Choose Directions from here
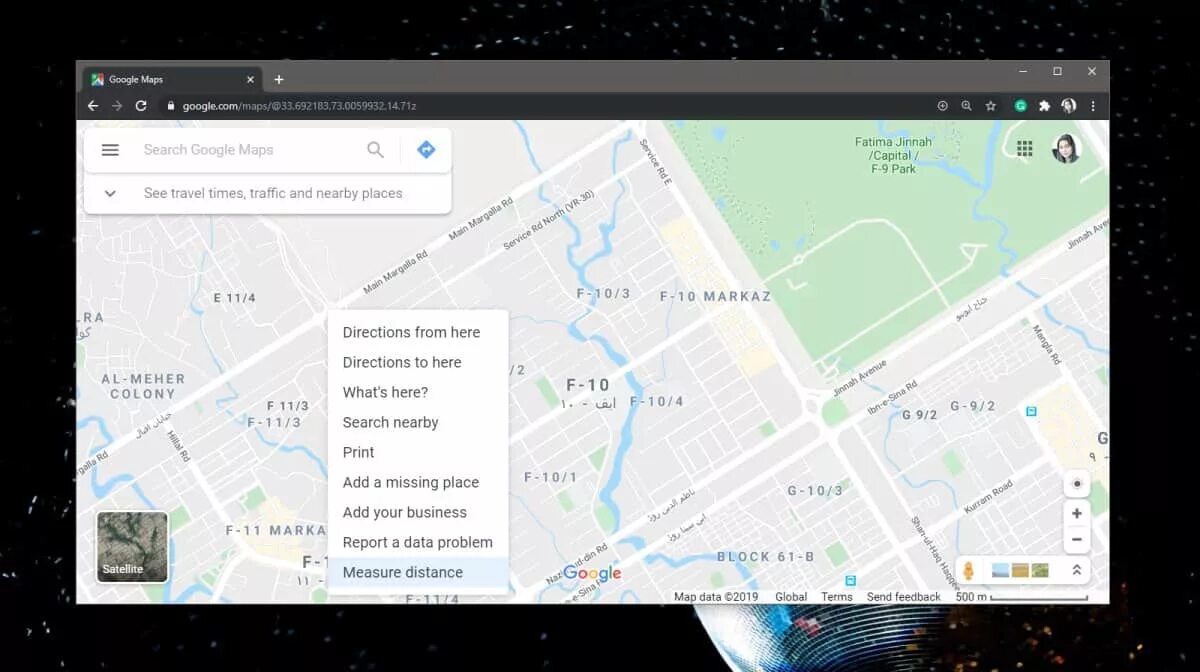Viewport: 1200px width, 672px height. click(418, 332)
